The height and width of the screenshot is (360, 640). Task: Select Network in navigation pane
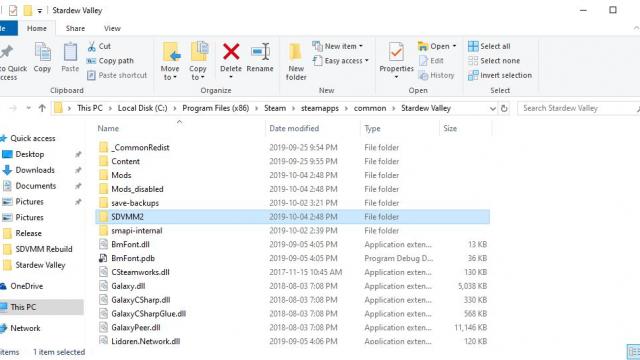[25, 328]
